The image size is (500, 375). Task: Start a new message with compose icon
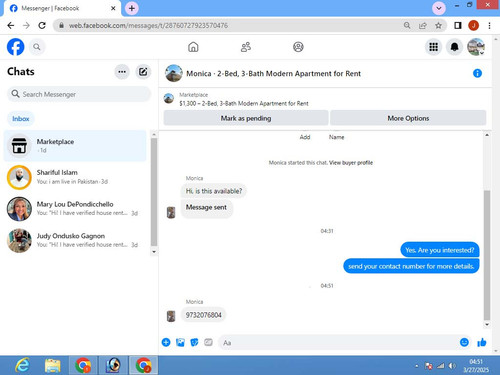click(x=143, y=72)
